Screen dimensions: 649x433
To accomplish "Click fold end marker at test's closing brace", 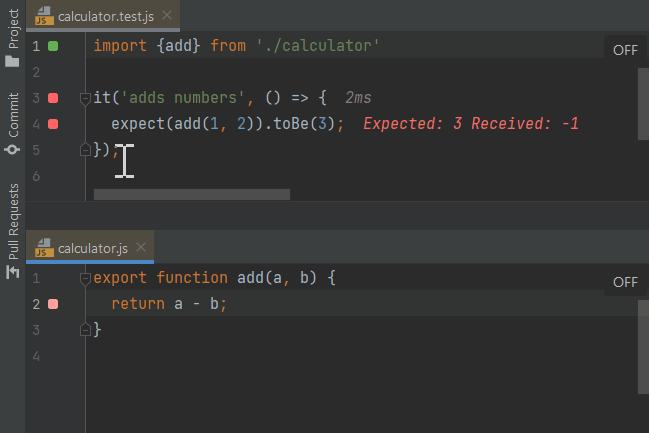I will coord(85,150).
